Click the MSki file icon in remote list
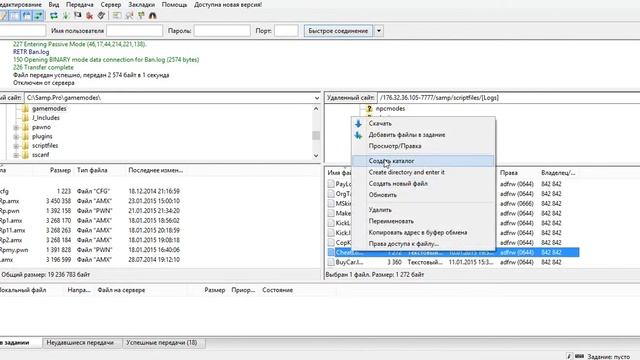Screen dimensions: 640x360 331,204
